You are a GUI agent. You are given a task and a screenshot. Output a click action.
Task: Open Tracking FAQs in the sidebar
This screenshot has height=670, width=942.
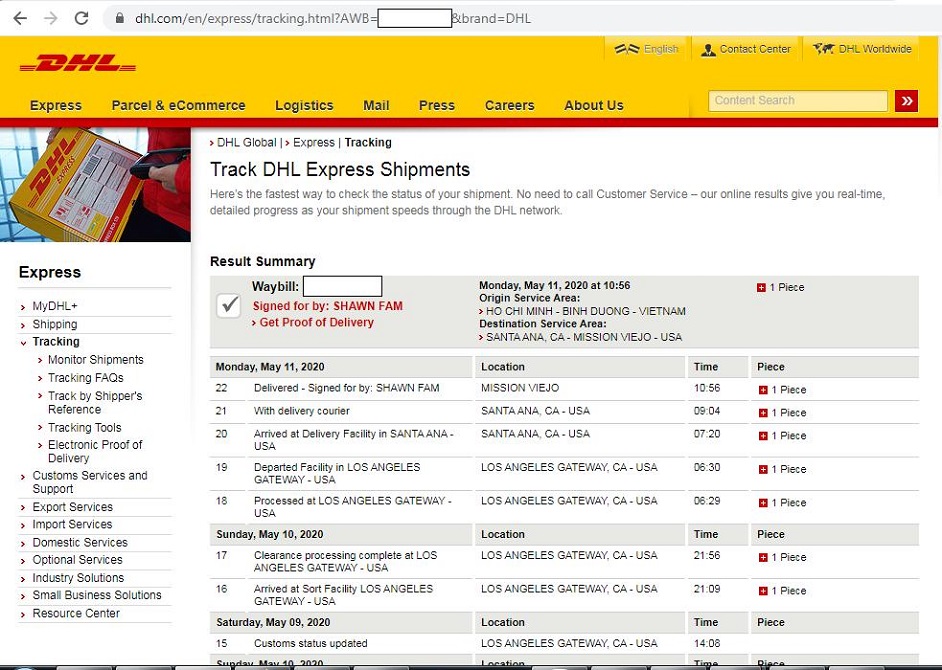click(x=85, y=377)
